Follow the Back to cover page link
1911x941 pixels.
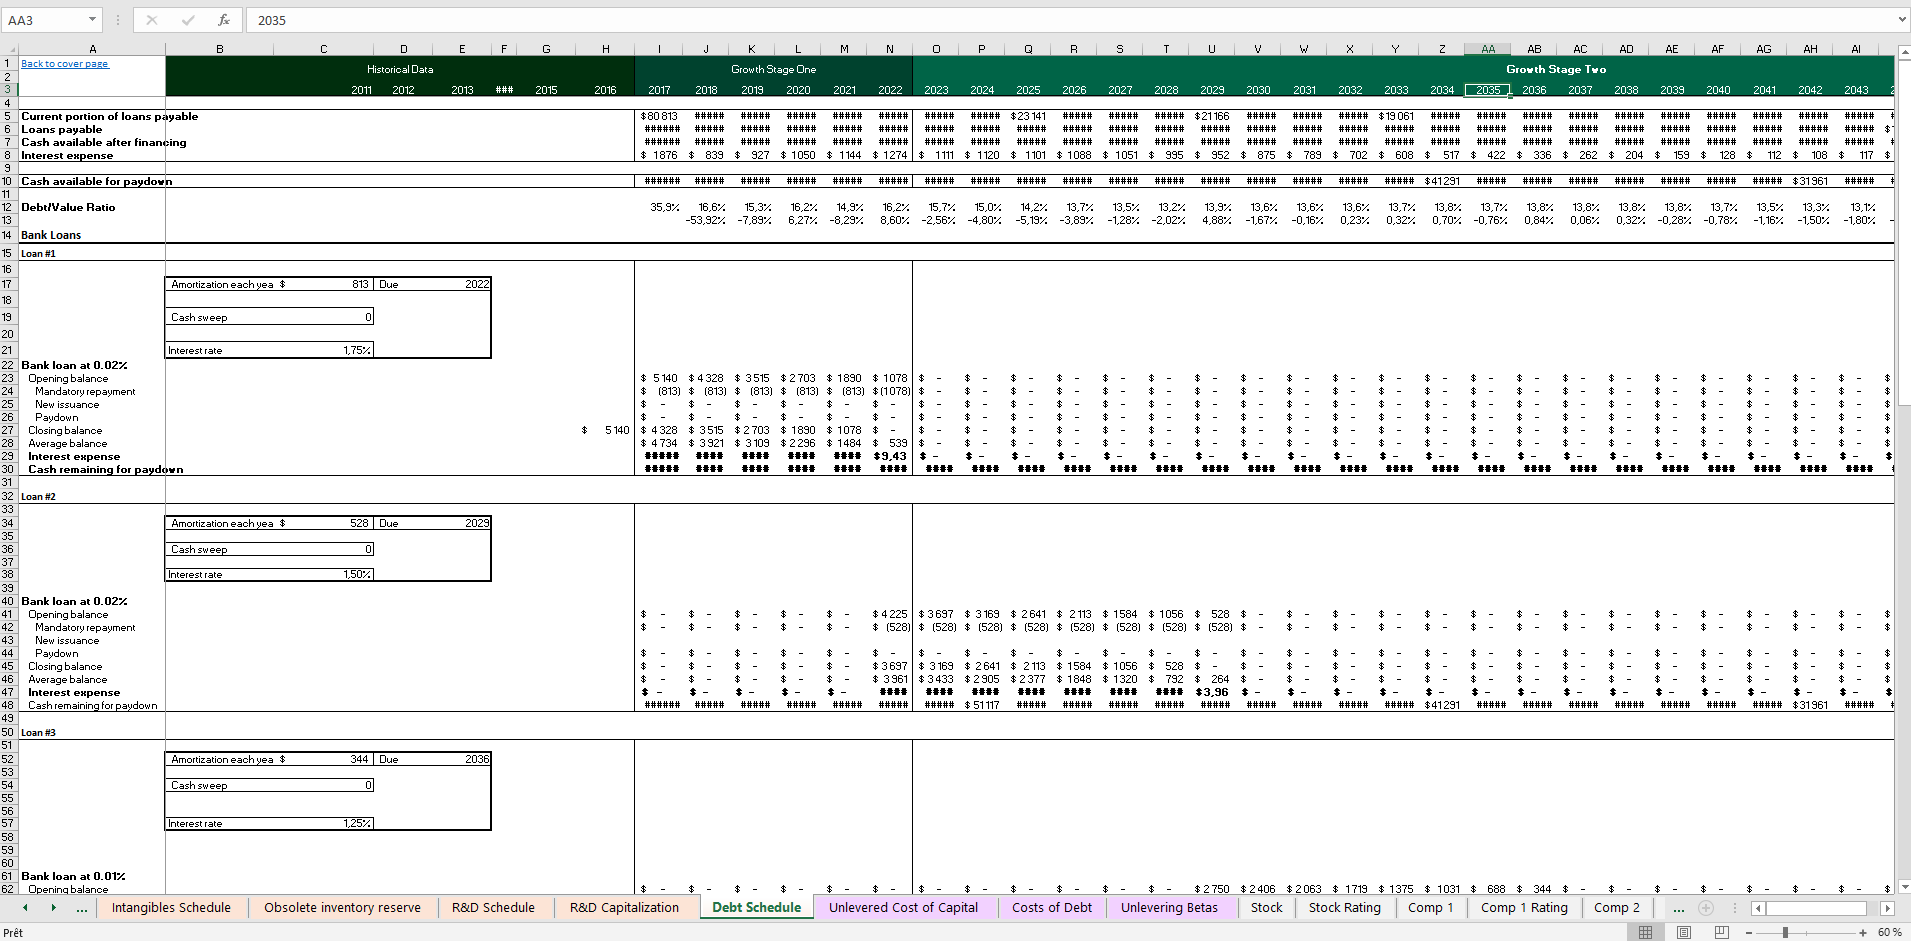65,64
